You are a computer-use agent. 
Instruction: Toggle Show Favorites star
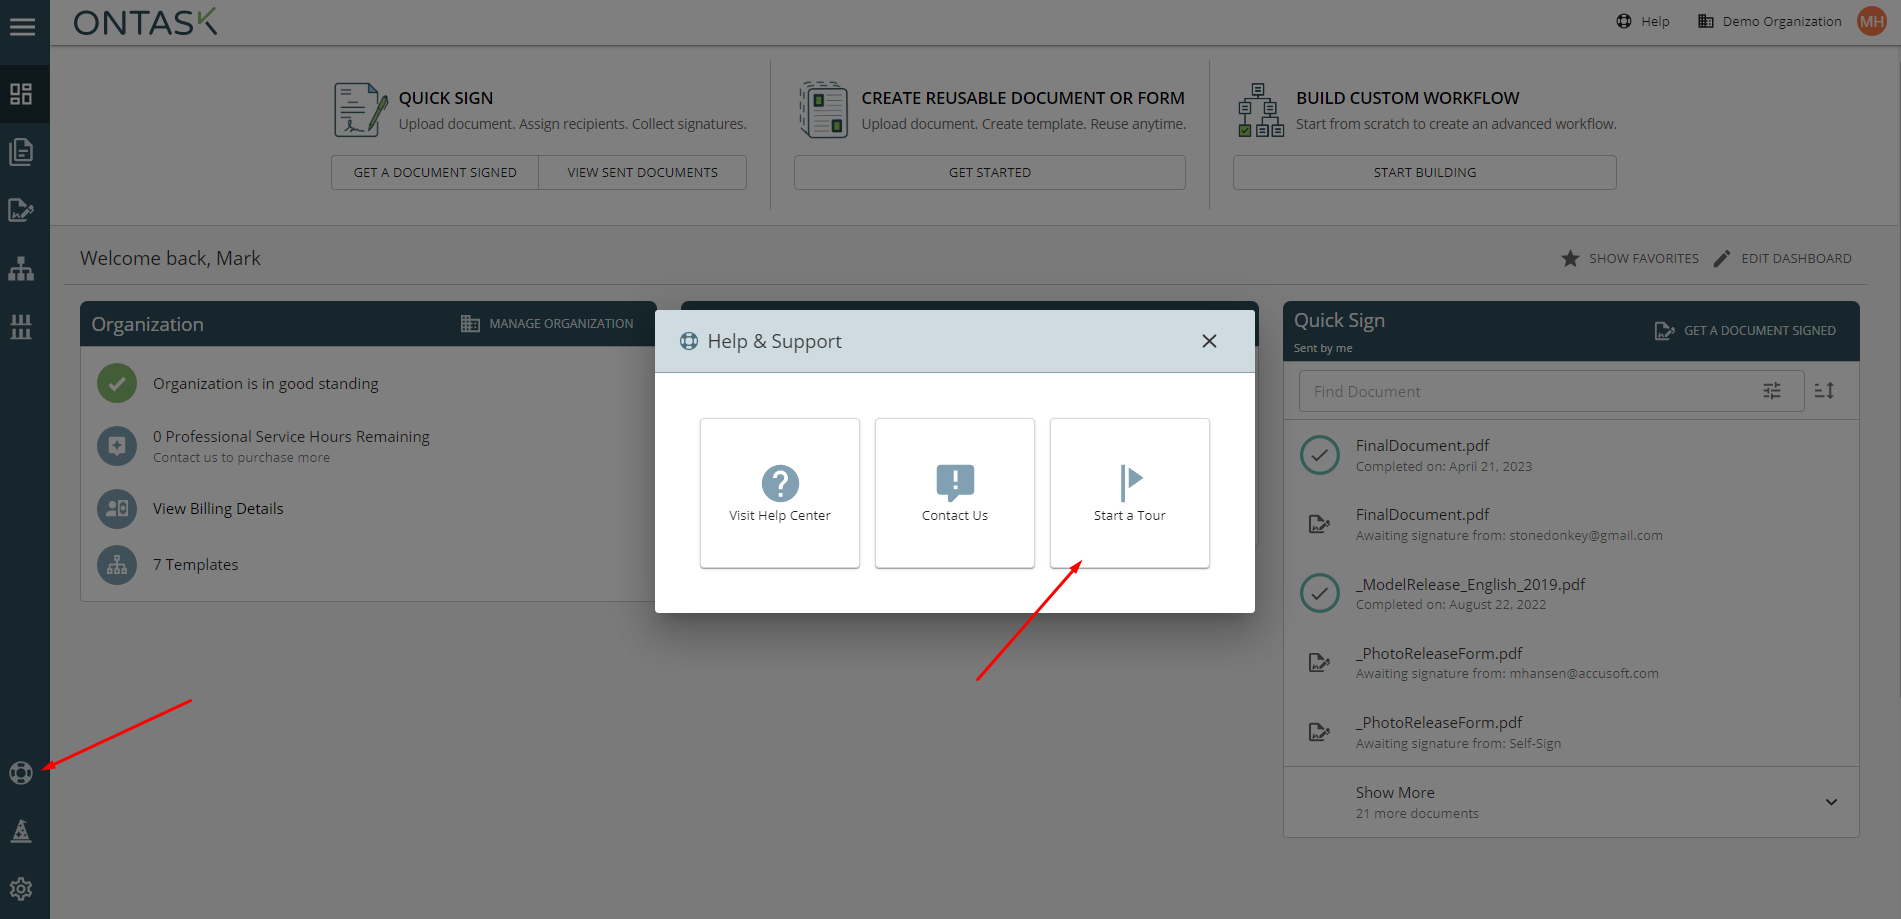[x=1630, y=258]
